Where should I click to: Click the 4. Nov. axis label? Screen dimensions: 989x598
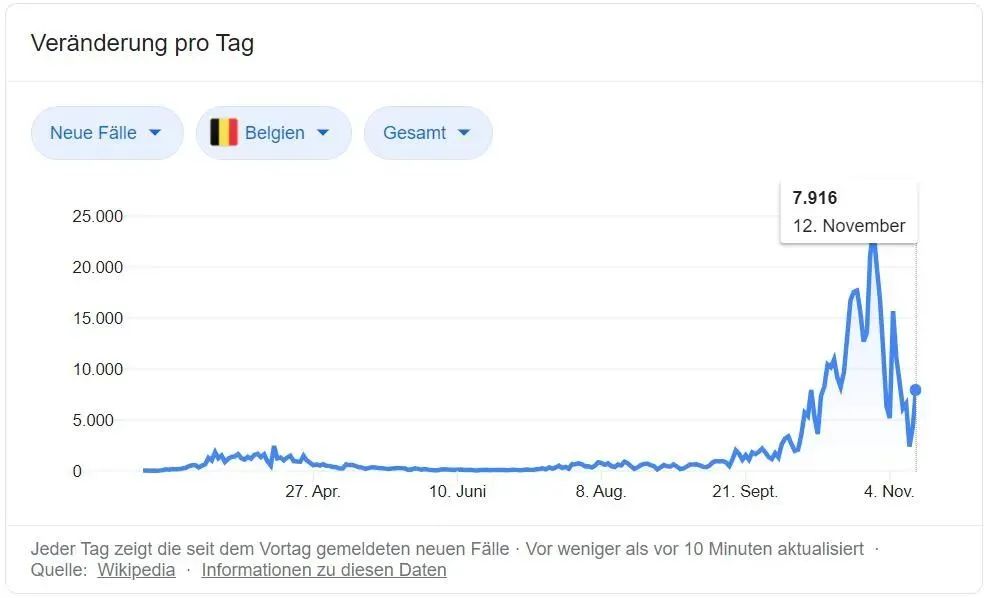tap(889, 491)
